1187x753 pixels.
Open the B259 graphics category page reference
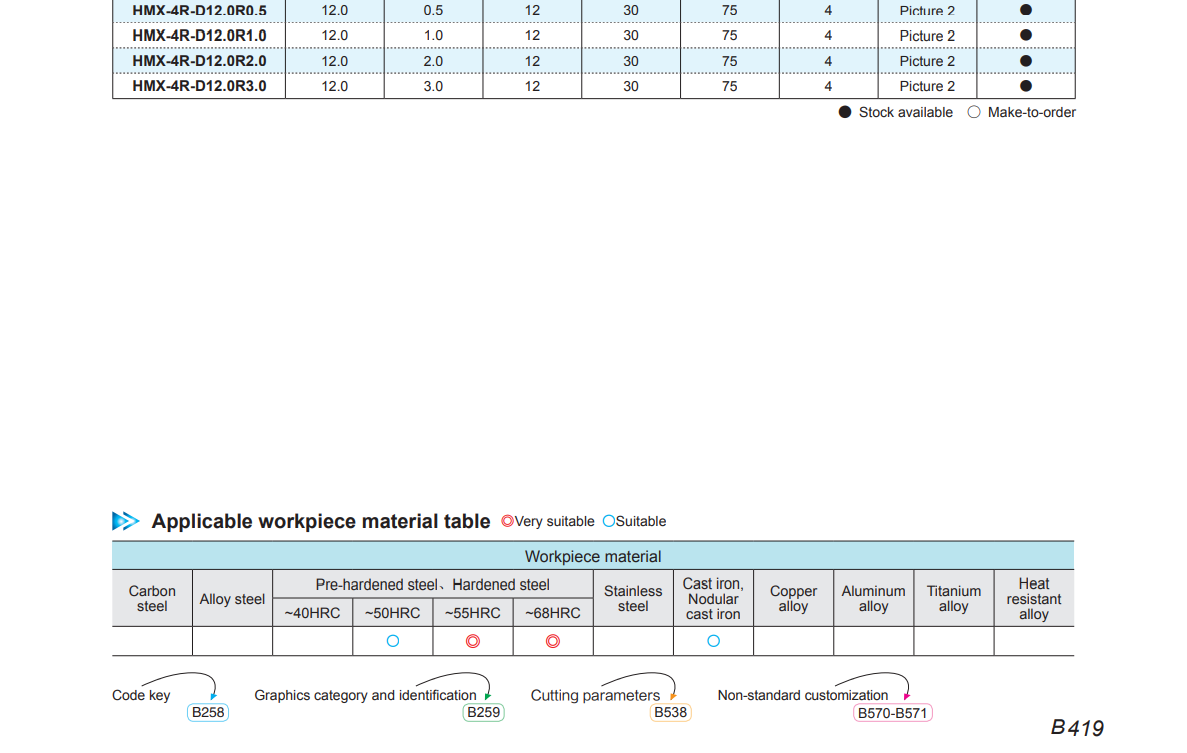coord(484,713)
